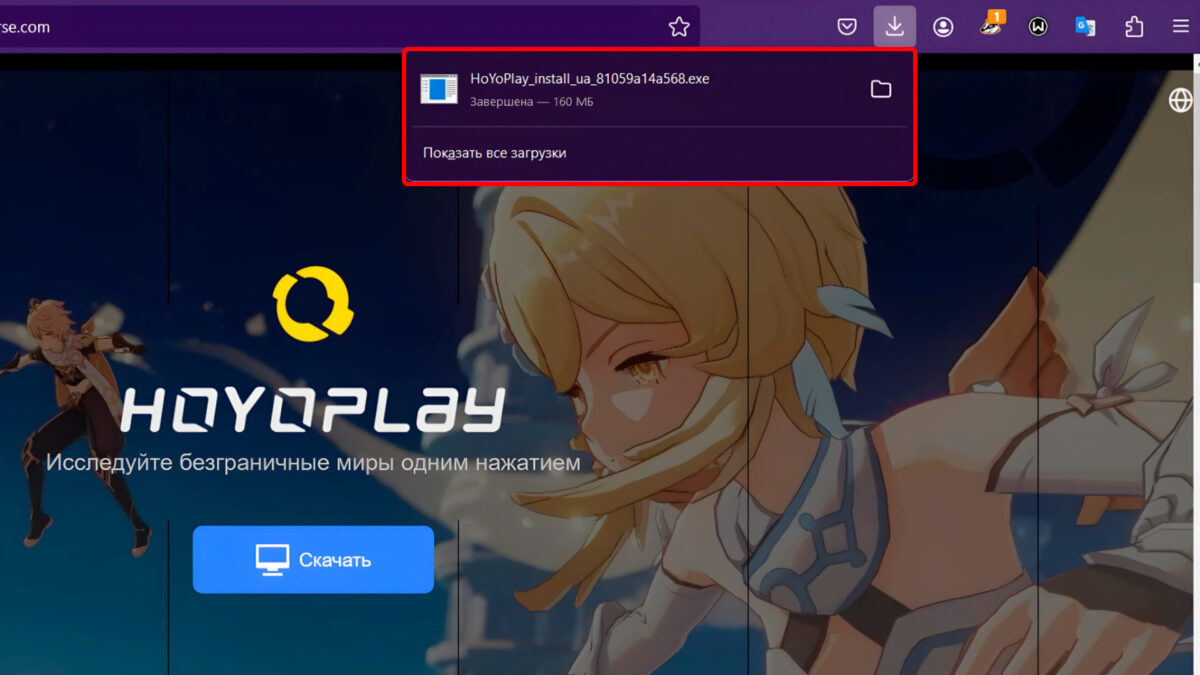Open the globe language selector
1200x675 pixels.
tap(1181, 100)
